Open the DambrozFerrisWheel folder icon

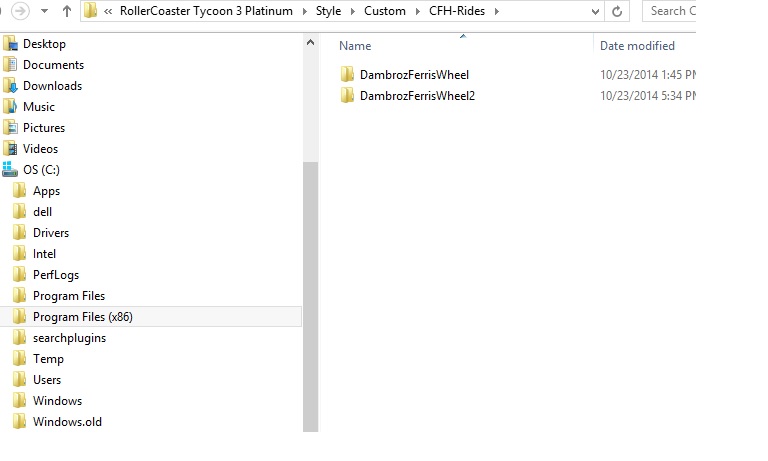click(347, 74)
